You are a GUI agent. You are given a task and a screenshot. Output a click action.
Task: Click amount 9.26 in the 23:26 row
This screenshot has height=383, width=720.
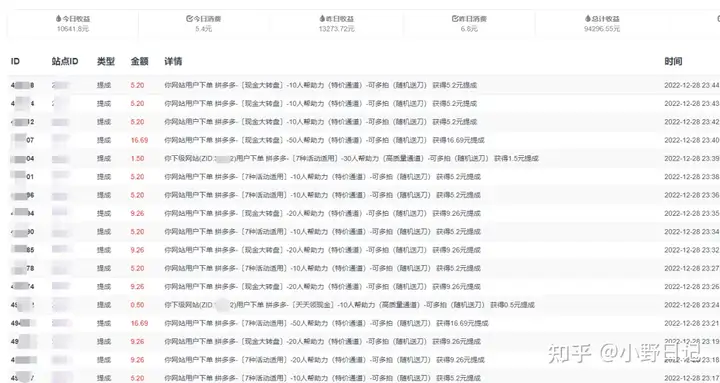tap(137, 287)
